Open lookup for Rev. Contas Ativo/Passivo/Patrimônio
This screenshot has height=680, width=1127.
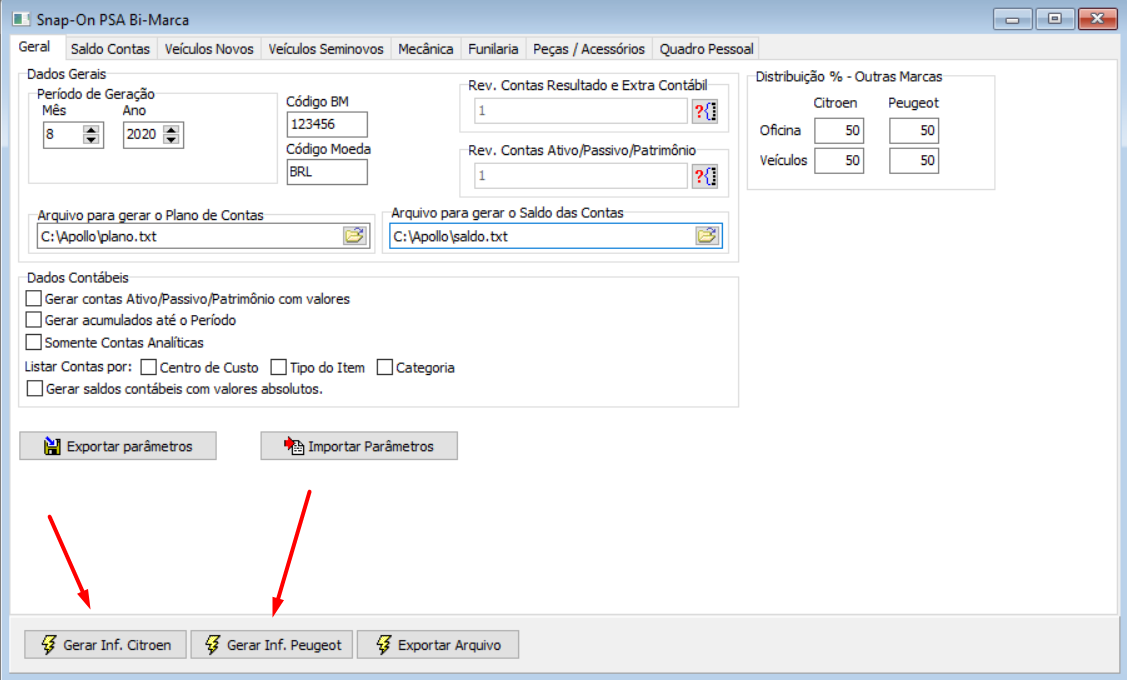(x=704, y=175)
